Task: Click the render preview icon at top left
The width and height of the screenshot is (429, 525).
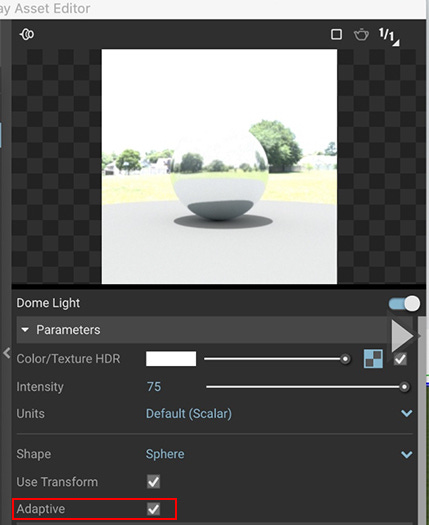Action: point(27,34)
